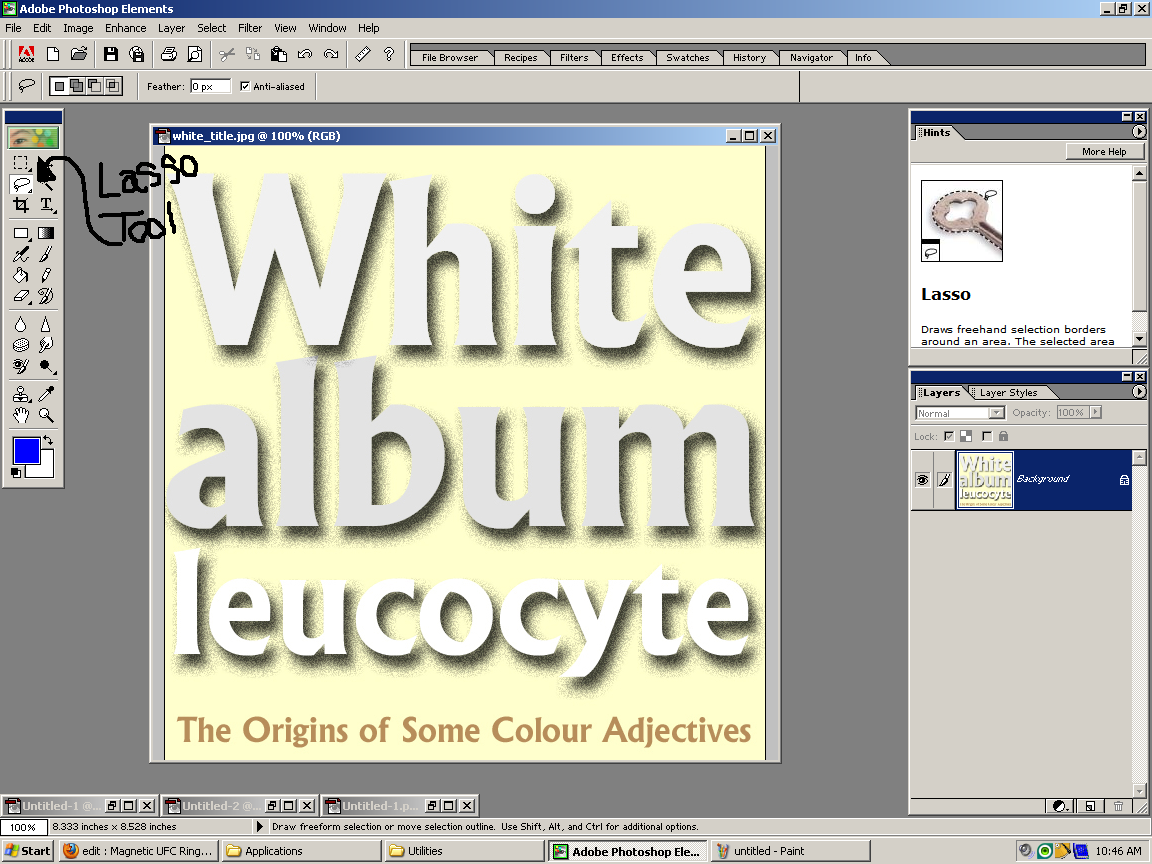Select the Blur (water drop) tool
This screenshot has width=1152, height=864.
(21, 324)
